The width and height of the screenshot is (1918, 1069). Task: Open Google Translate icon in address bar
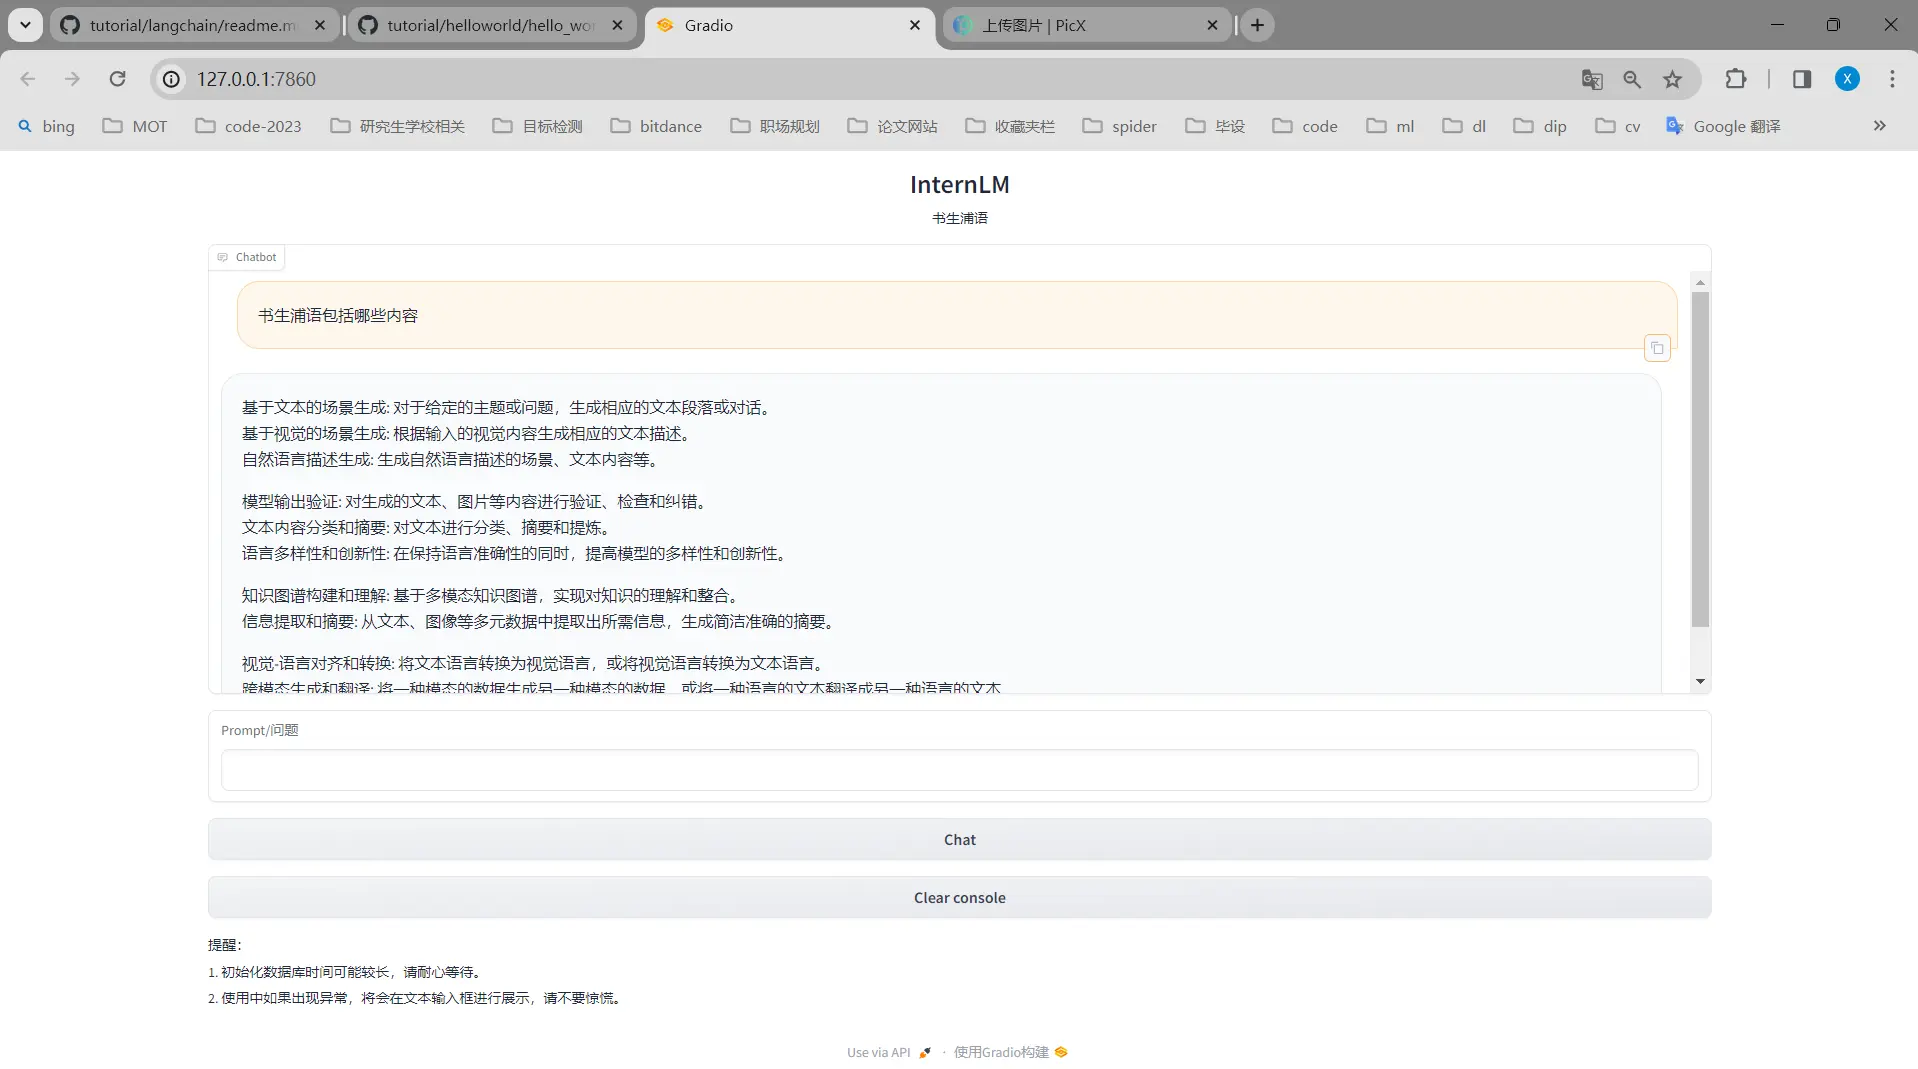[1592, 79]
